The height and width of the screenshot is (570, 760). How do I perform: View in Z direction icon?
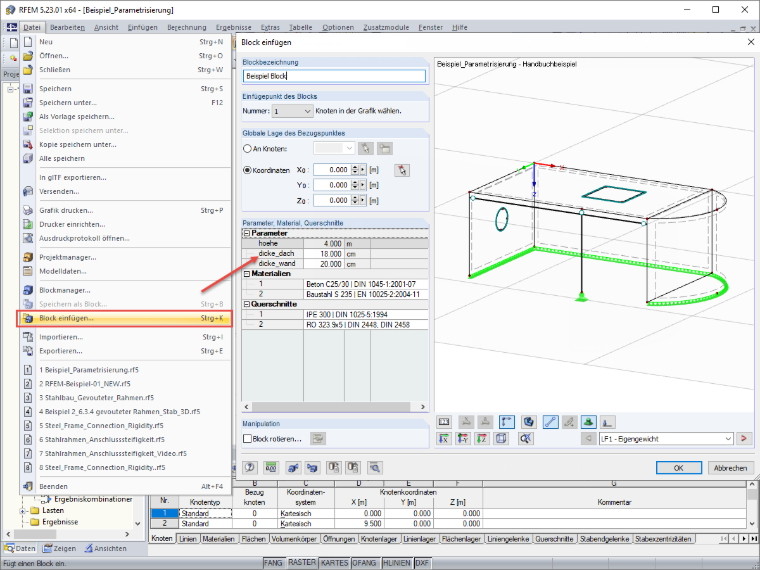pos(482,439)
